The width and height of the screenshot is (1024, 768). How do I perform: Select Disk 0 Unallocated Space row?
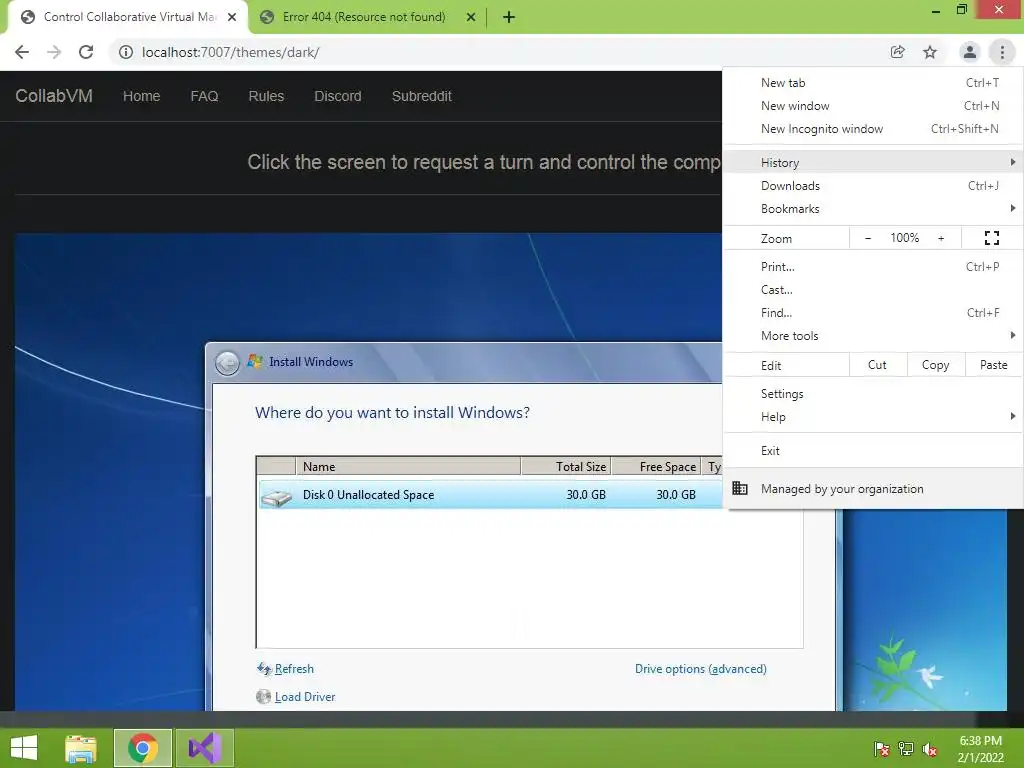[490, 495]
